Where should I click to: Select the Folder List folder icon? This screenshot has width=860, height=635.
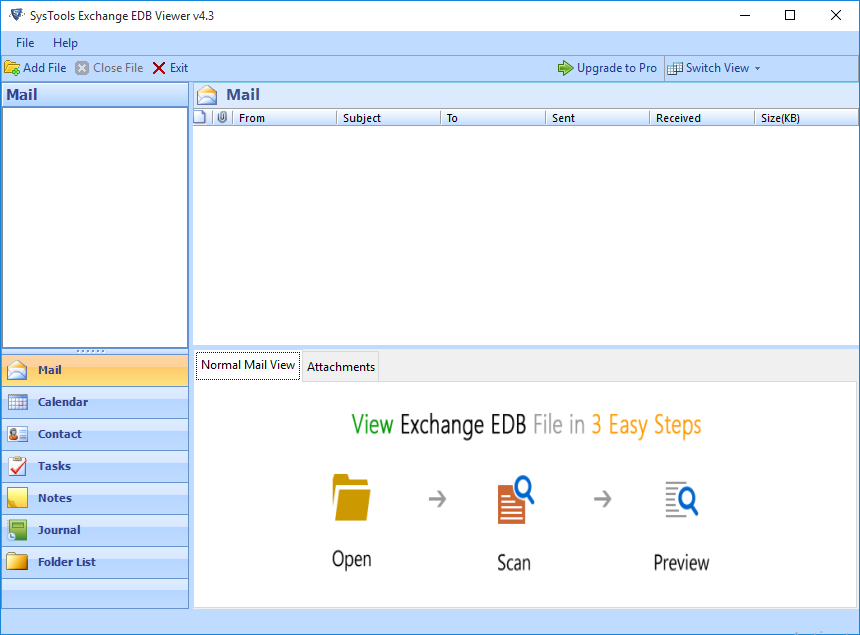(x=18, y=562)
